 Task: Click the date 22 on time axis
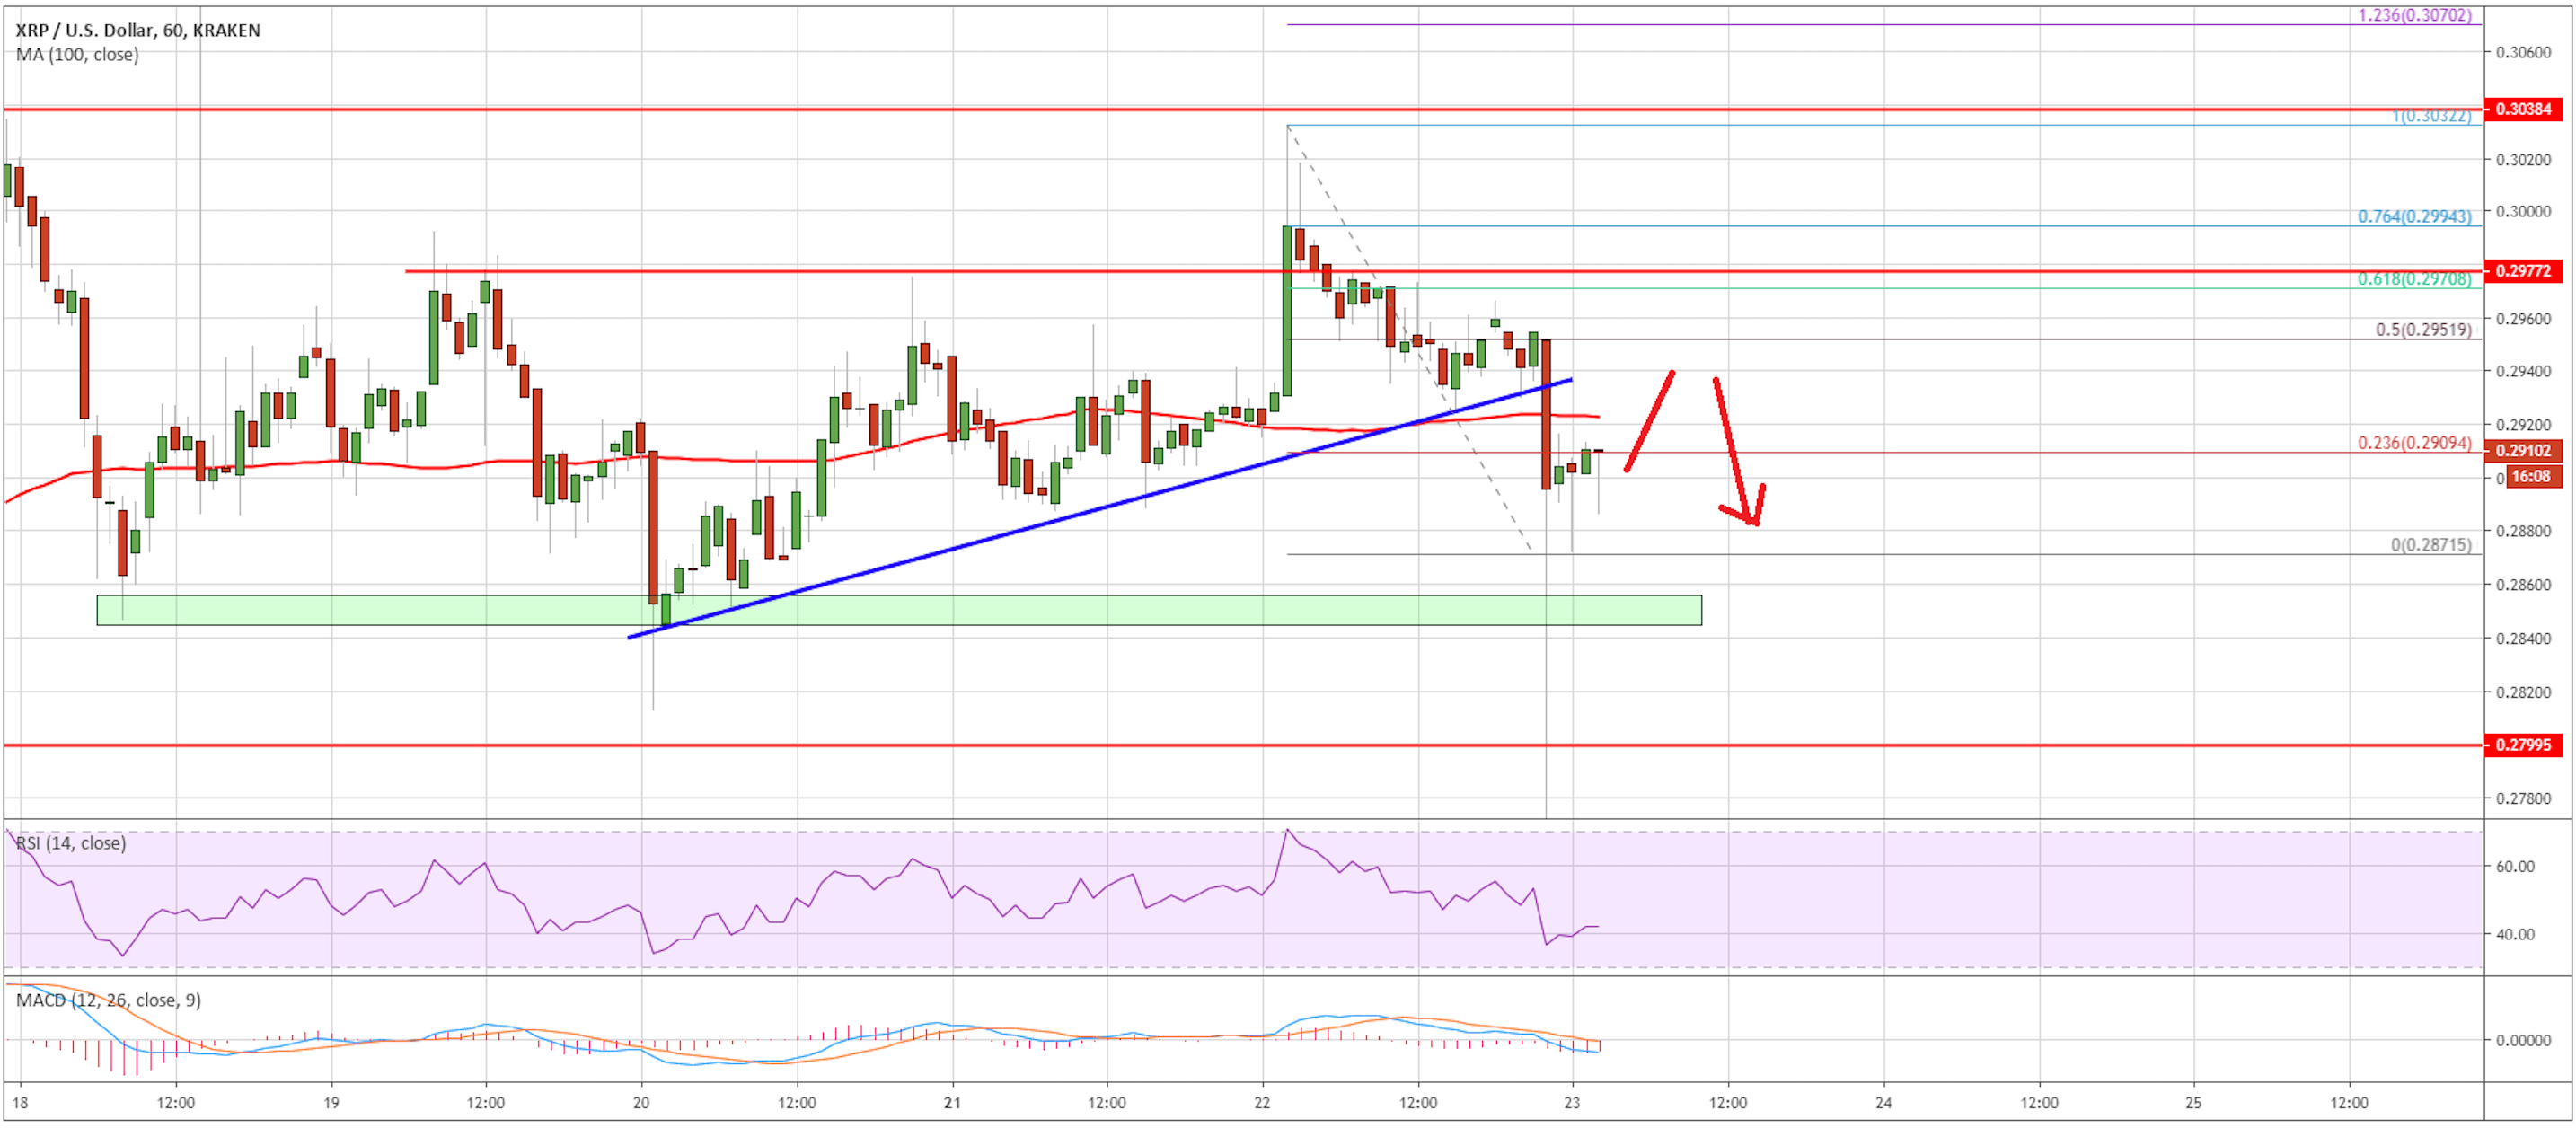pyautogui.click(x=1262, y=1103)
